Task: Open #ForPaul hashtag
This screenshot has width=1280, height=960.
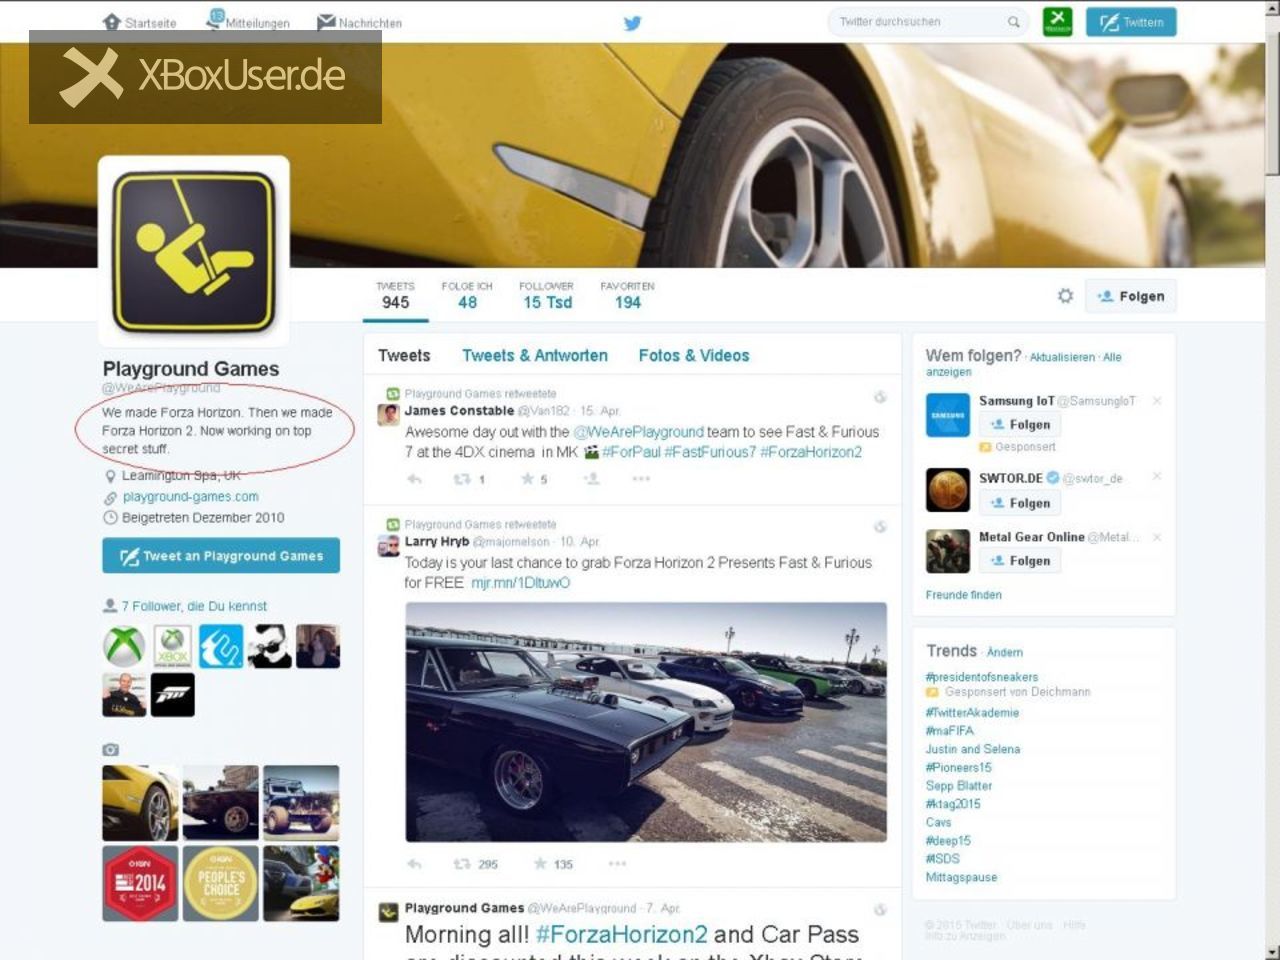Action: [632, 452]
